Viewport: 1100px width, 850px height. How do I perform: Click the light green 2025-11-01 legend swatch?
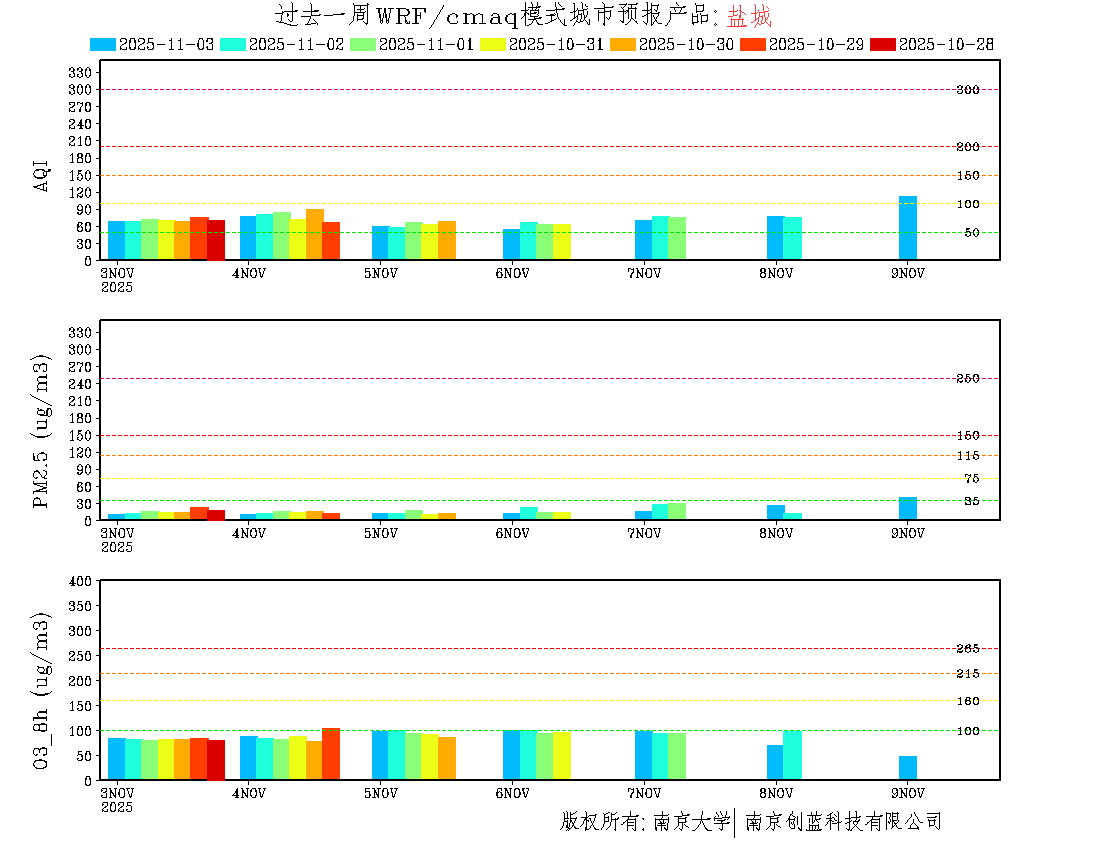[362, 44]
